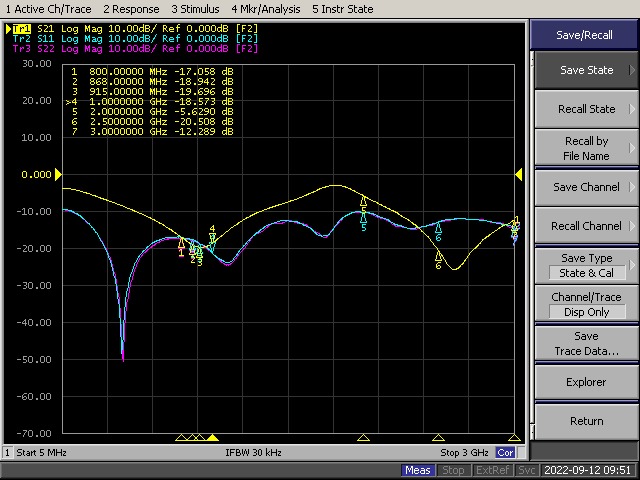Click the filled active marker on frequency axis
Screen dimensions: 640x480
click(x=212, y=438)
